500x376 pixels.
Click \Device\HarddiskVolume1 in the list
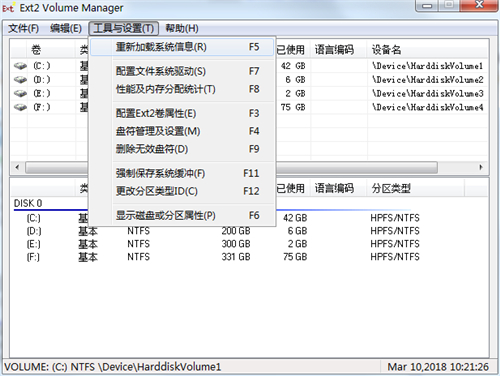tap(427, 66)
